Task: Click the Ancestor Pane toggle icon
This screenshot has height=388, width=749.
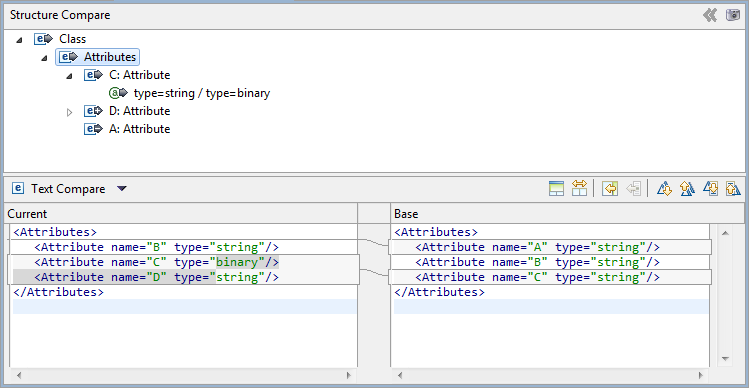Action: [556, 189]
